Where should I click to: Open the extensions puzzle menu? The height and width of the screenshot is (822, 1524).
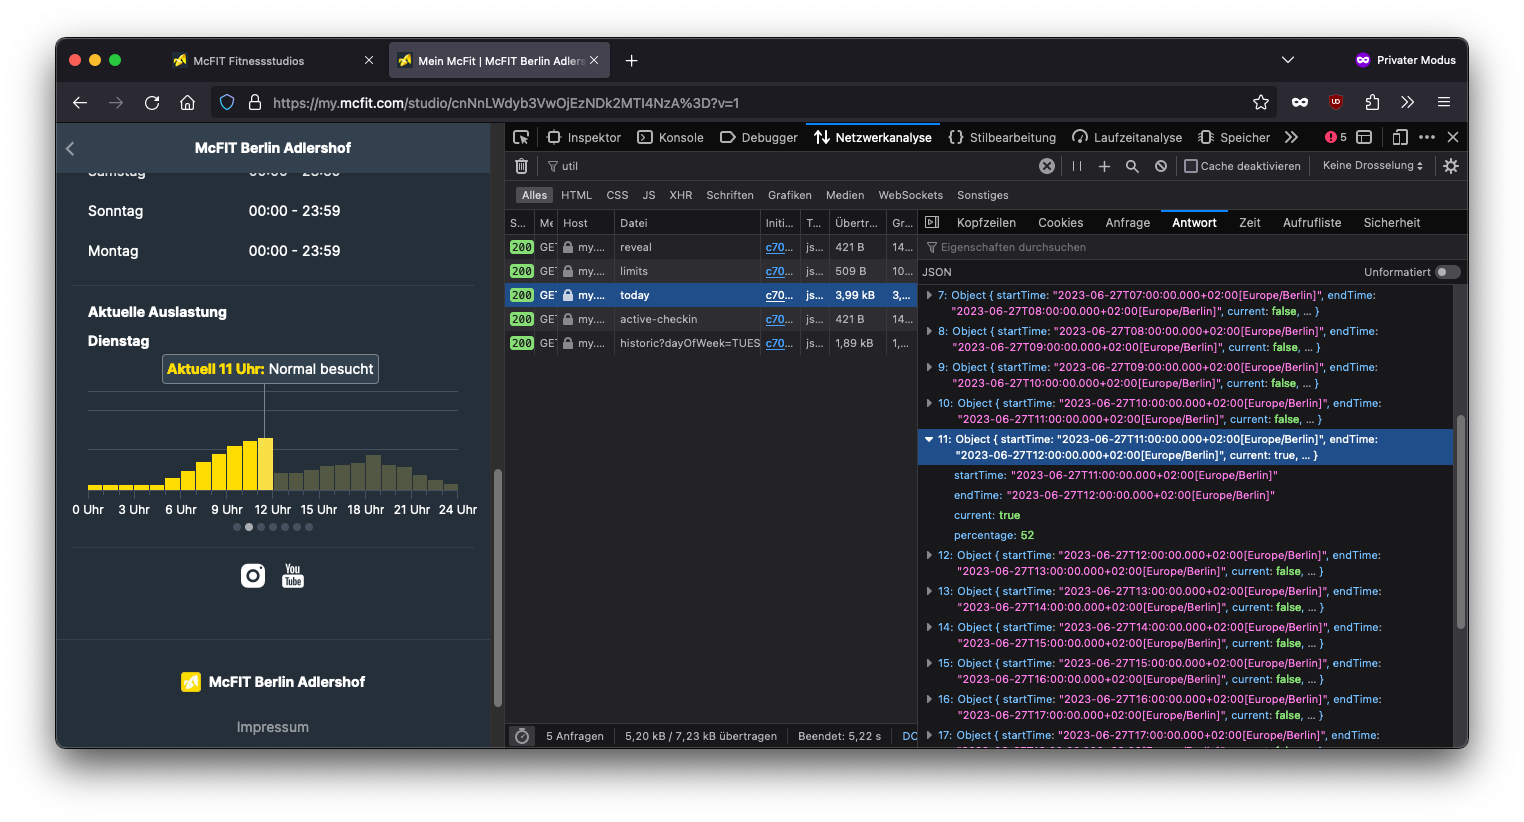coord(1372,102)
